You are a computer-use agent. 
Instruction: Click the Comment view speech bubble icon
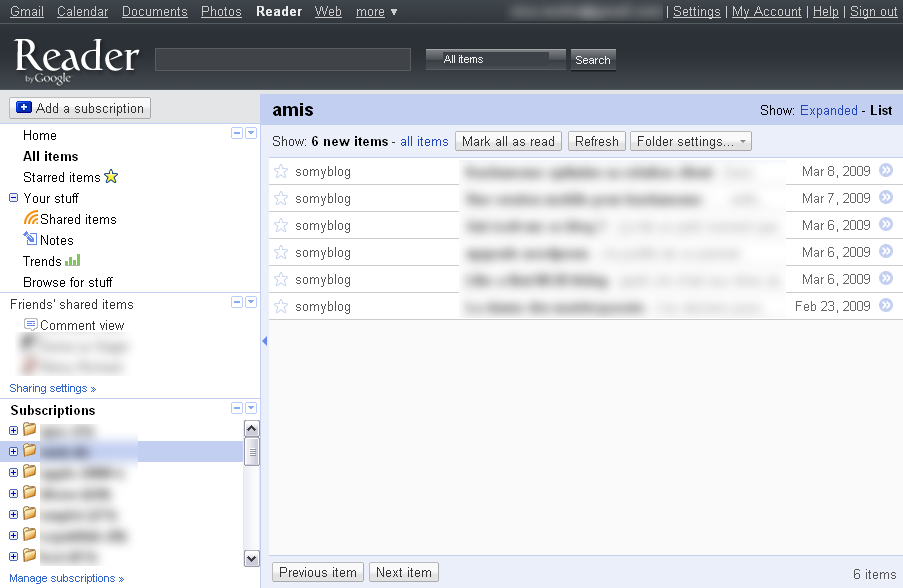[x=31, y=324]
